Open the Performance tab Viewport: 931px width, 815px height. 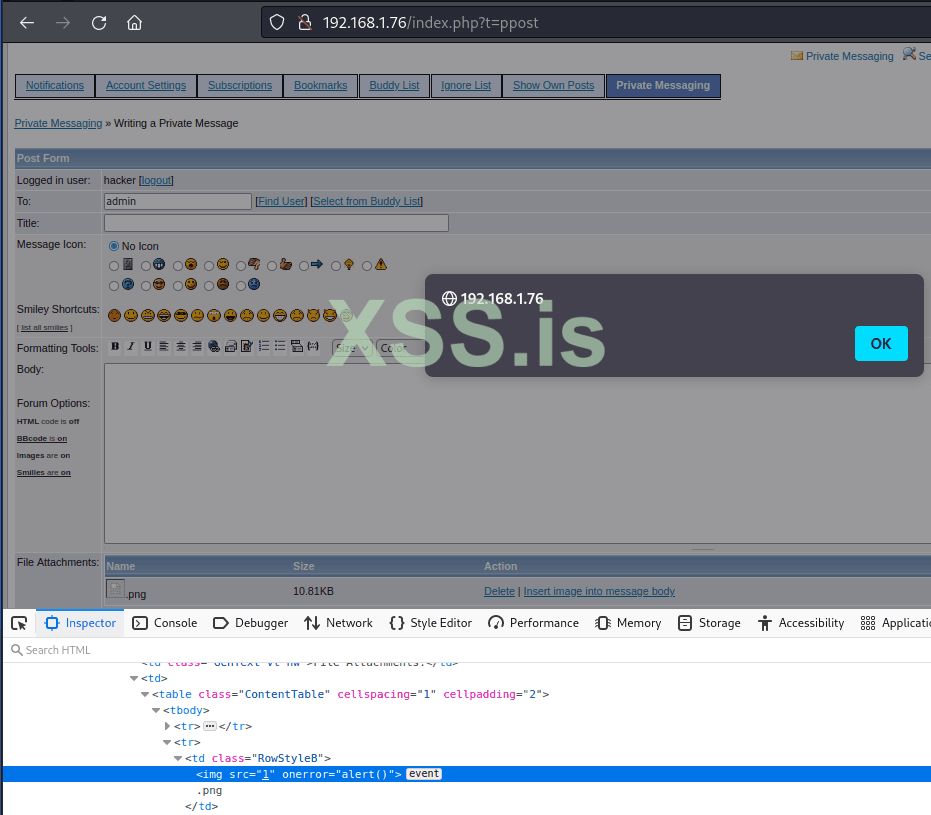533,623
